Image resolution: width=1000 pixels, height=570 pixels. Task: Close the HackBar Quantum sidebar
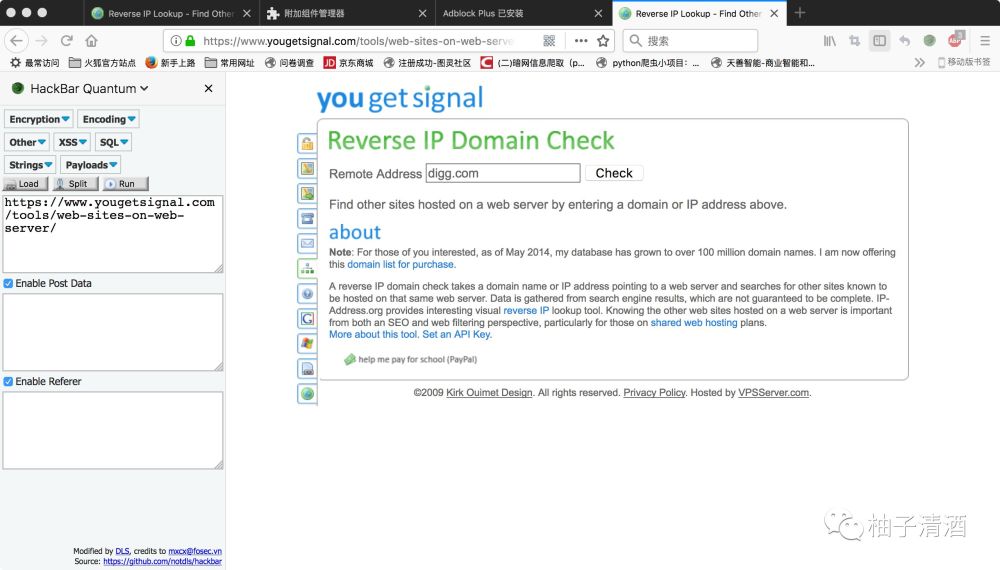[209, 89]
